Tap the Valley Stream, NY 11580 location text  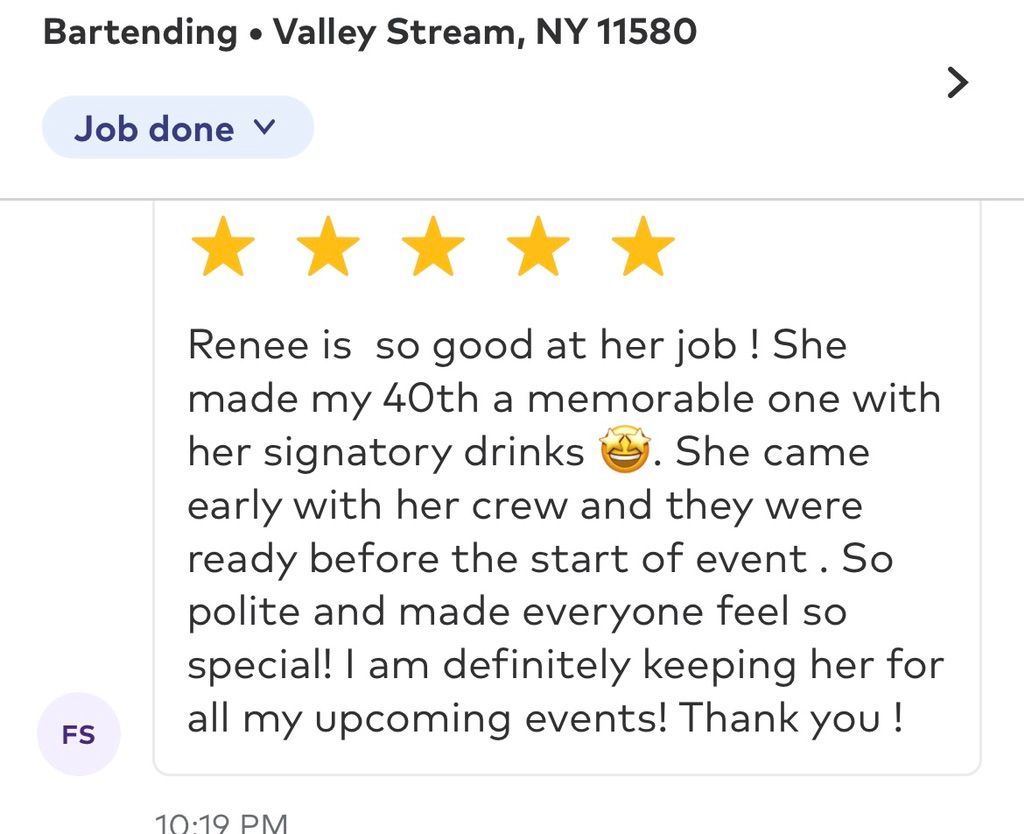point(485,33)
